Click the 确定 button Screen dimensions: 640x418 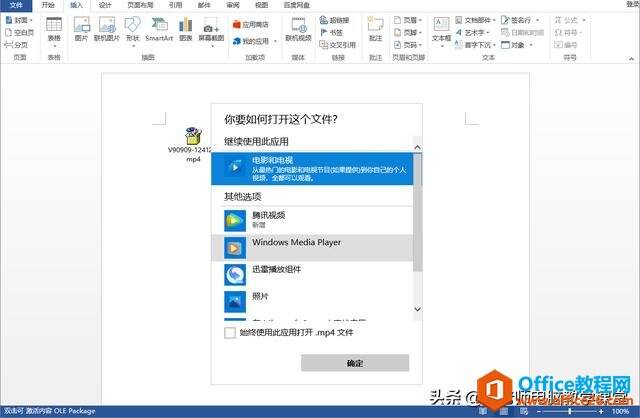click(355, 363)
